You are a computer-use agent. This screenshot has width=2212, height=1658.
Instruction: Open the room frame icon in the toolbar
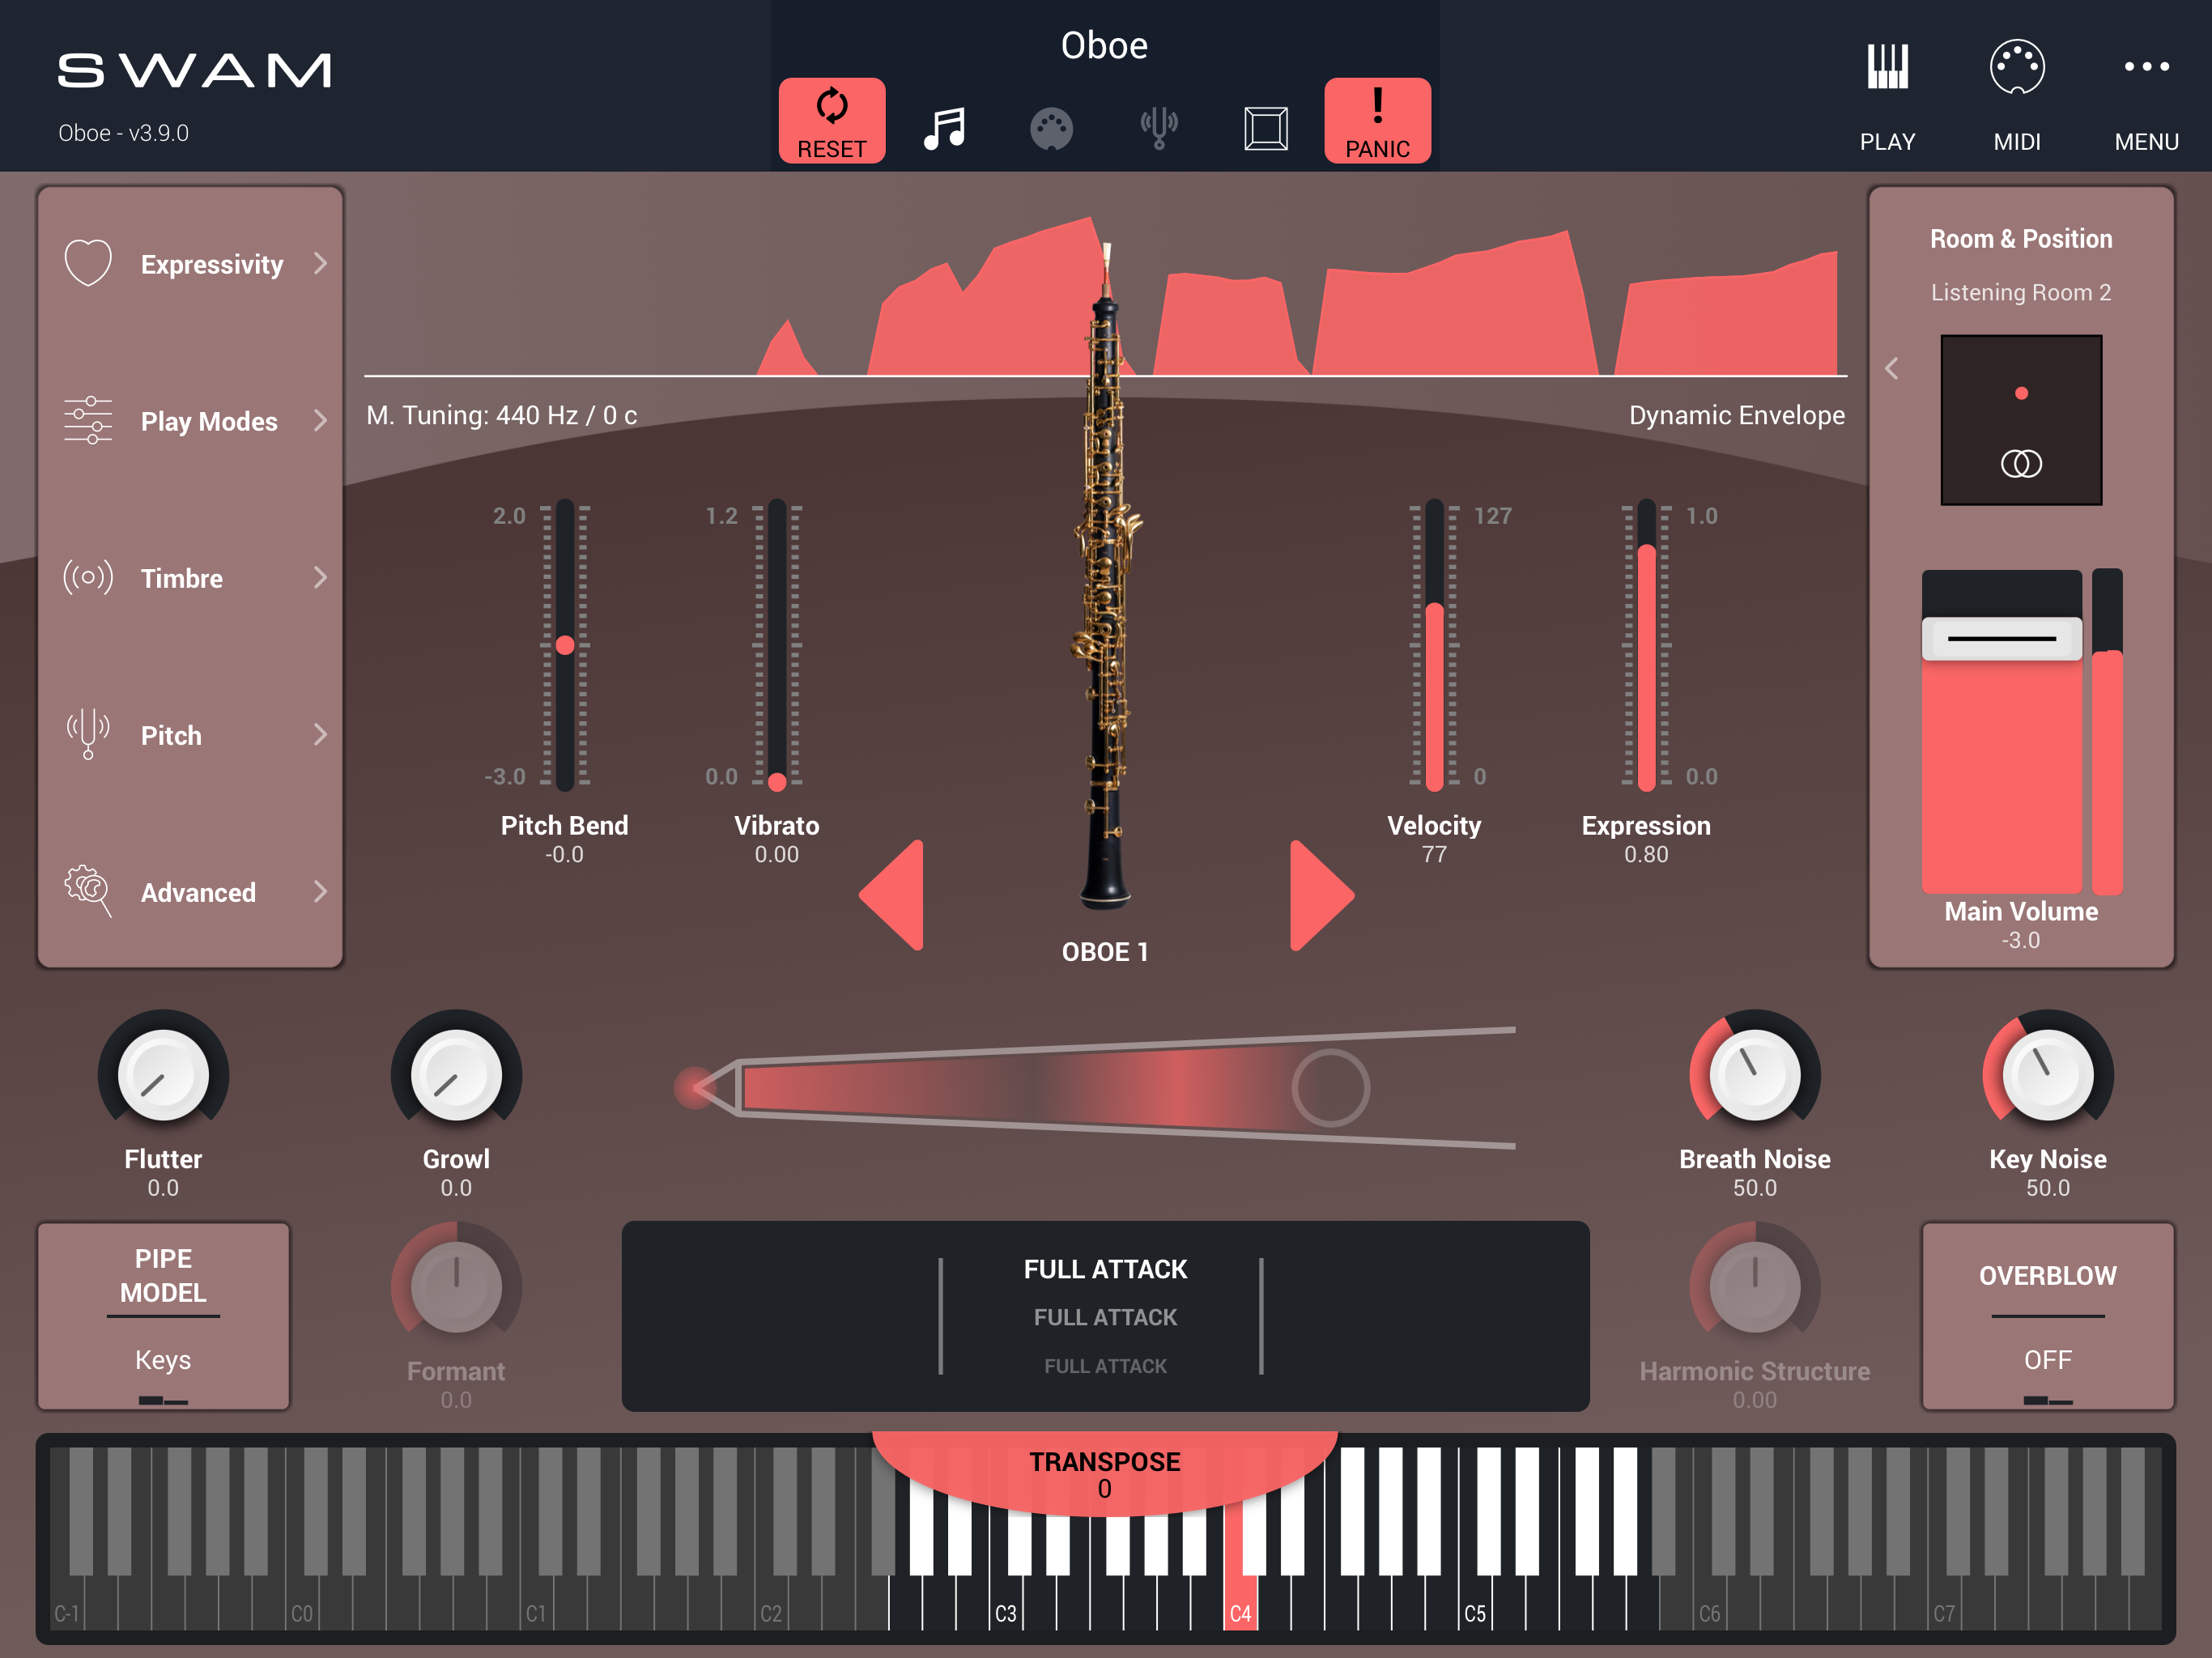point(1265,128)
